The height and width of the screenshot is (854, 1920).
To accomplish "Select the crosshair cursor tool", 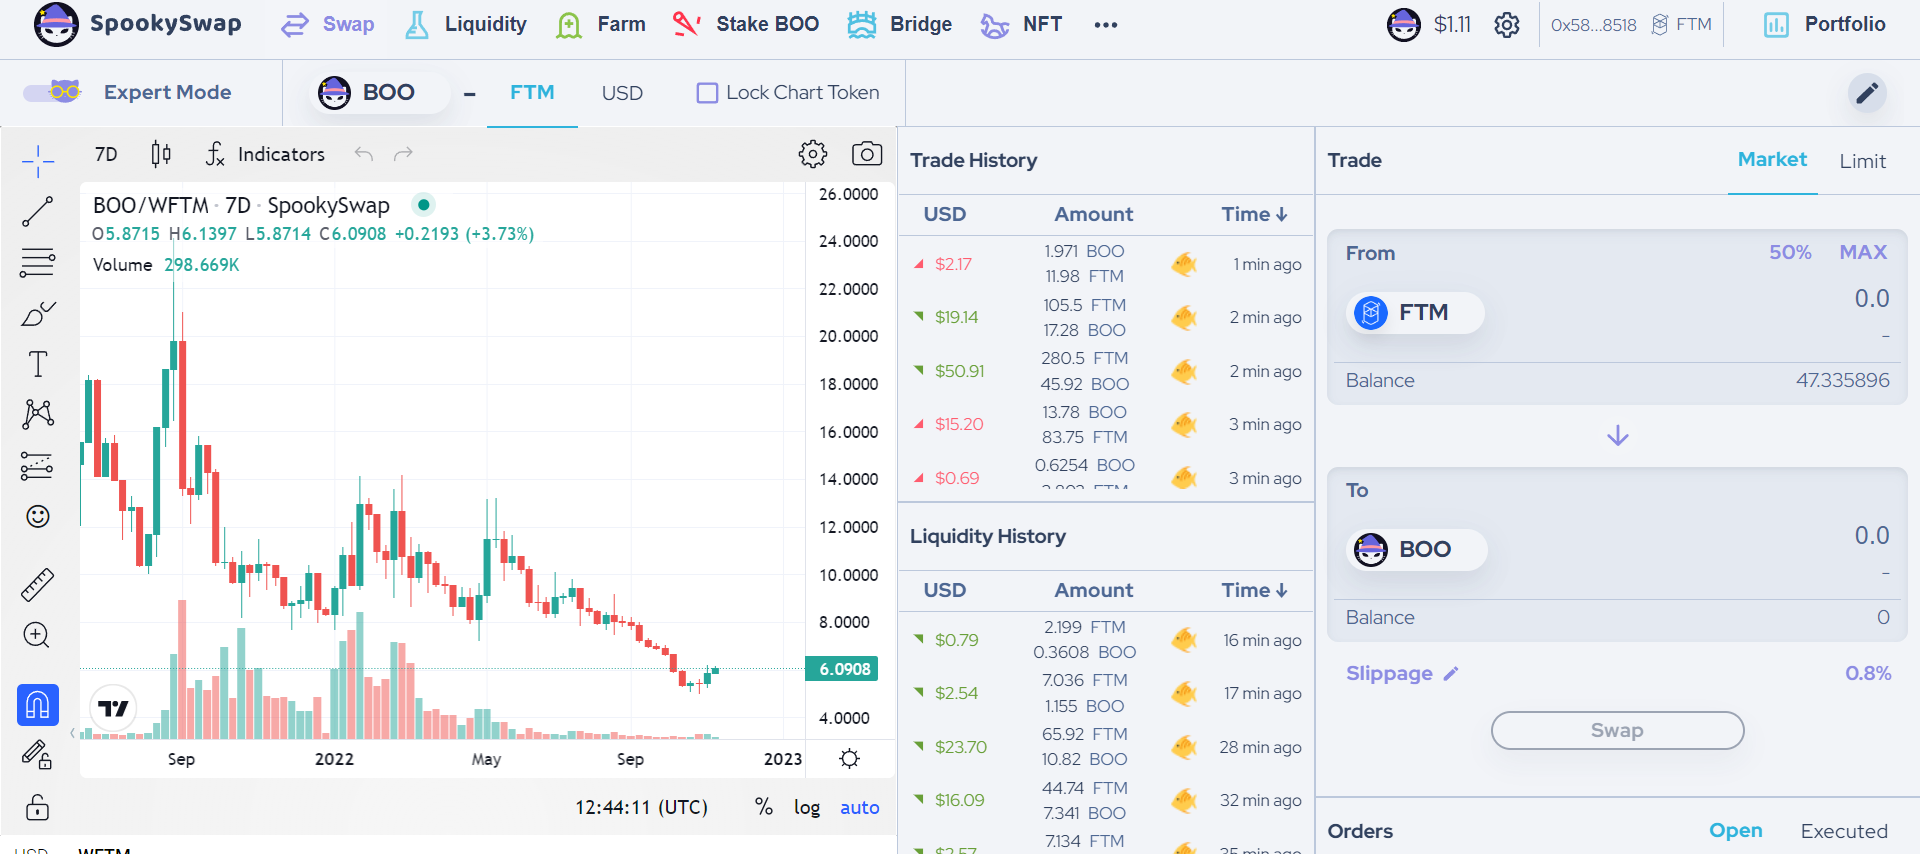I will (38, 160).
